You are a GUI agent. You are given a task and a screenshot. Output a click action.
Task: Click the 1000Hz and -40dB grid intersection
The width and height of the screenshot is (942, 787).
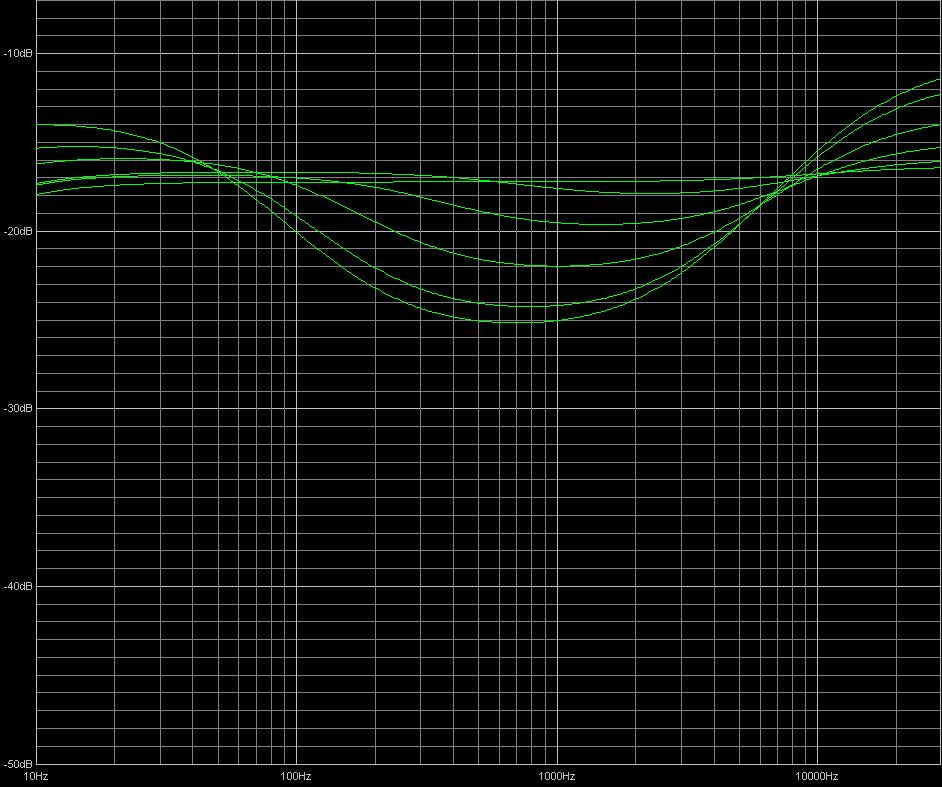[x=557, y=586]
